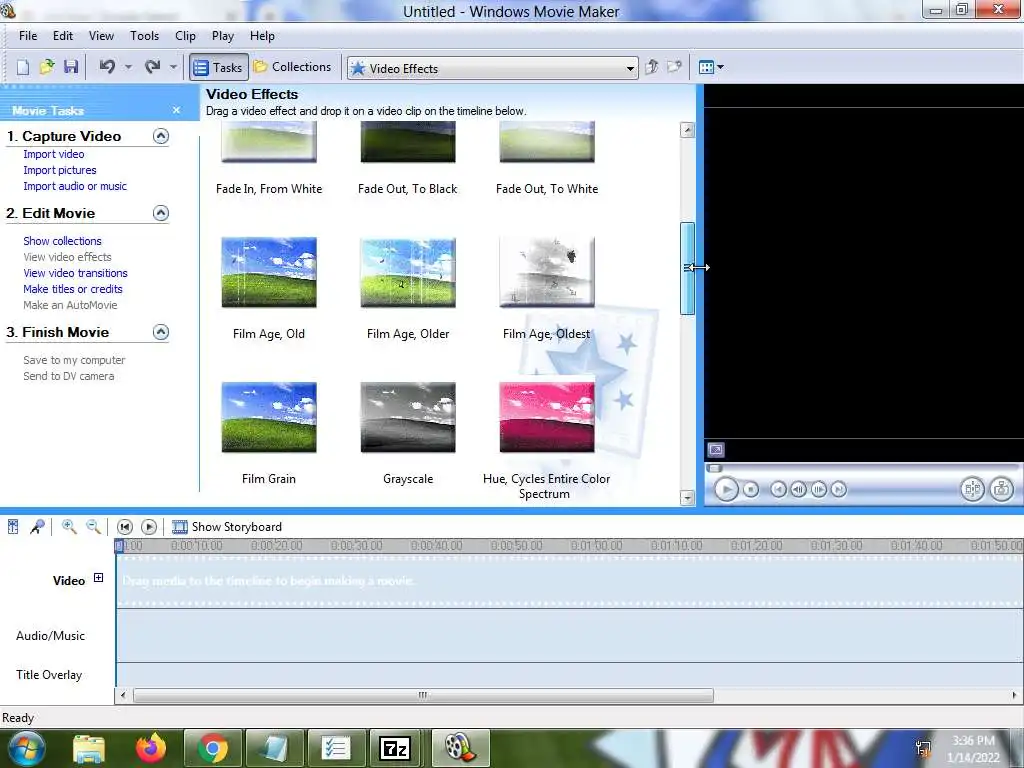The image size is (1024, 768).
Task: Click Import audio or music link
Action: pyautogui.click(x=74, y=186)
